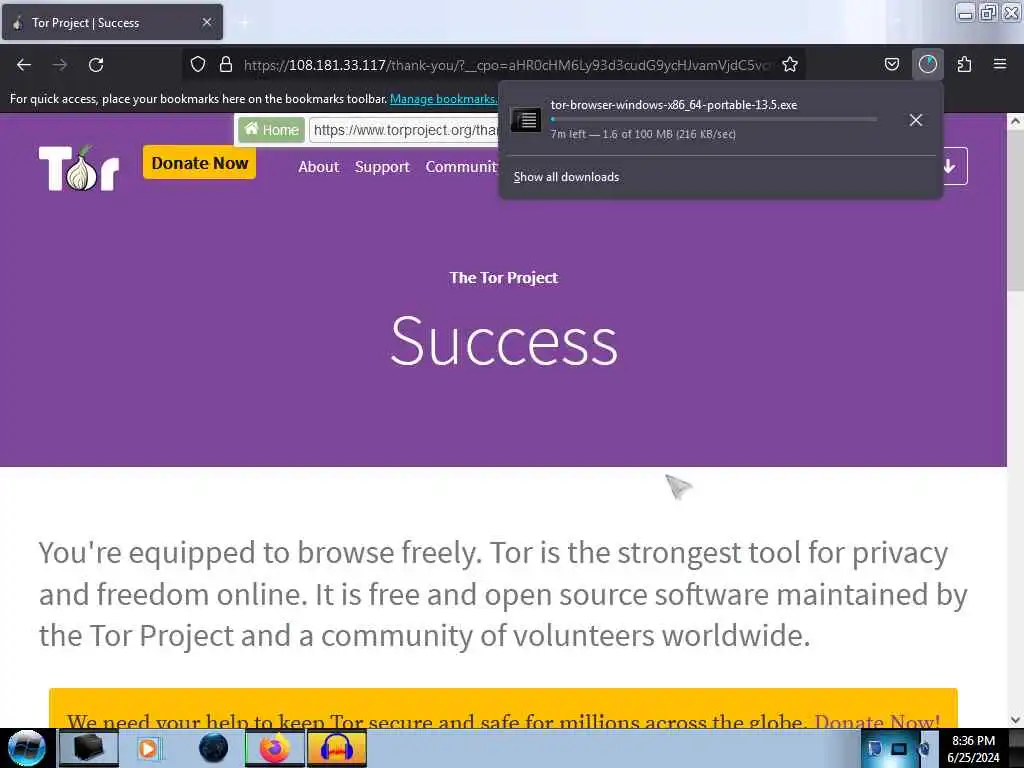1024x768 pixels.
Task: Close the Tor Project | Success tab
Action: point(207,22)
